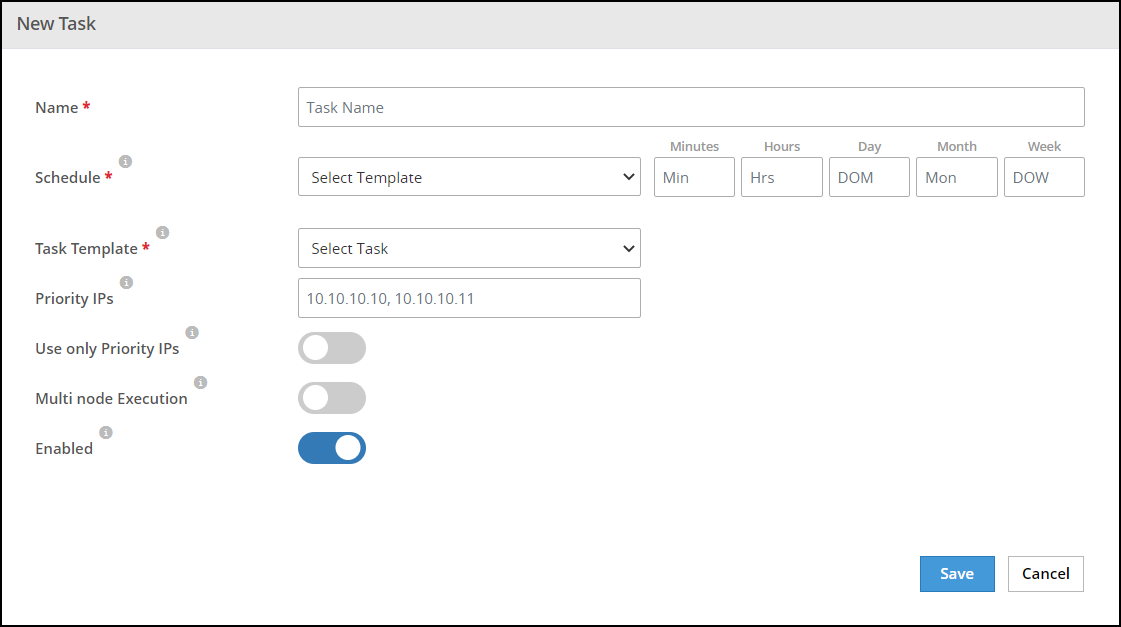Cancel the new task dialog
This screenshot has width=1121, height=627.
[1045, 574]
